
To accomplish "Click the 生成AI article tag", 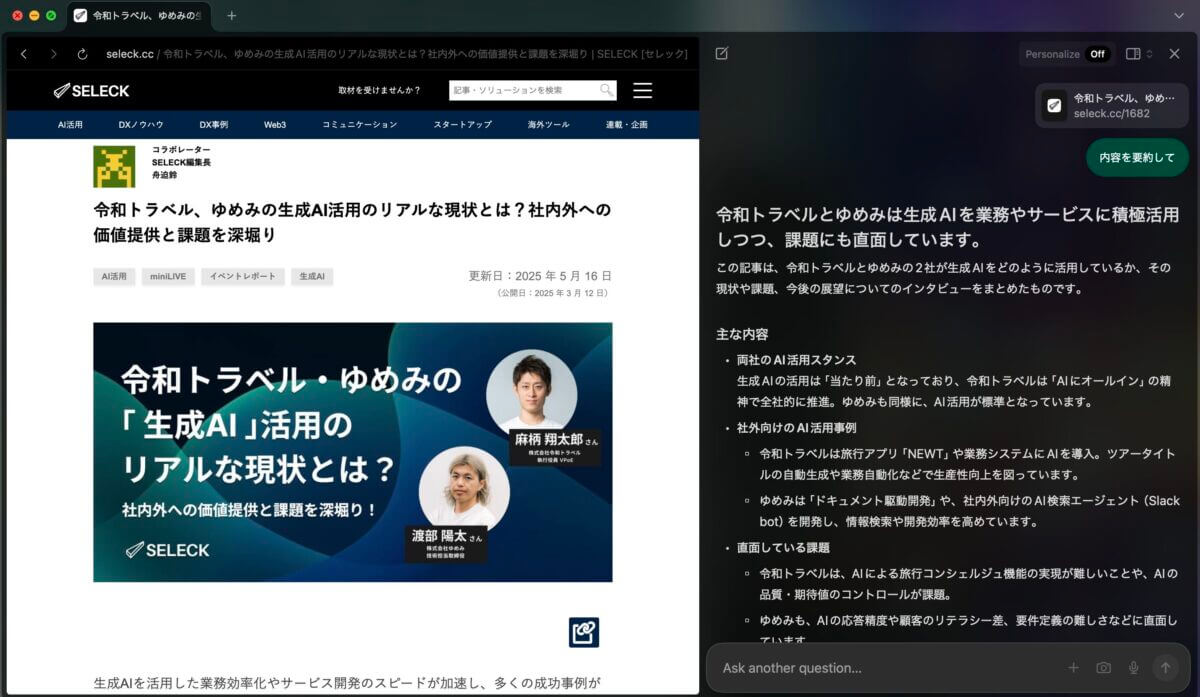I will 312,276.
